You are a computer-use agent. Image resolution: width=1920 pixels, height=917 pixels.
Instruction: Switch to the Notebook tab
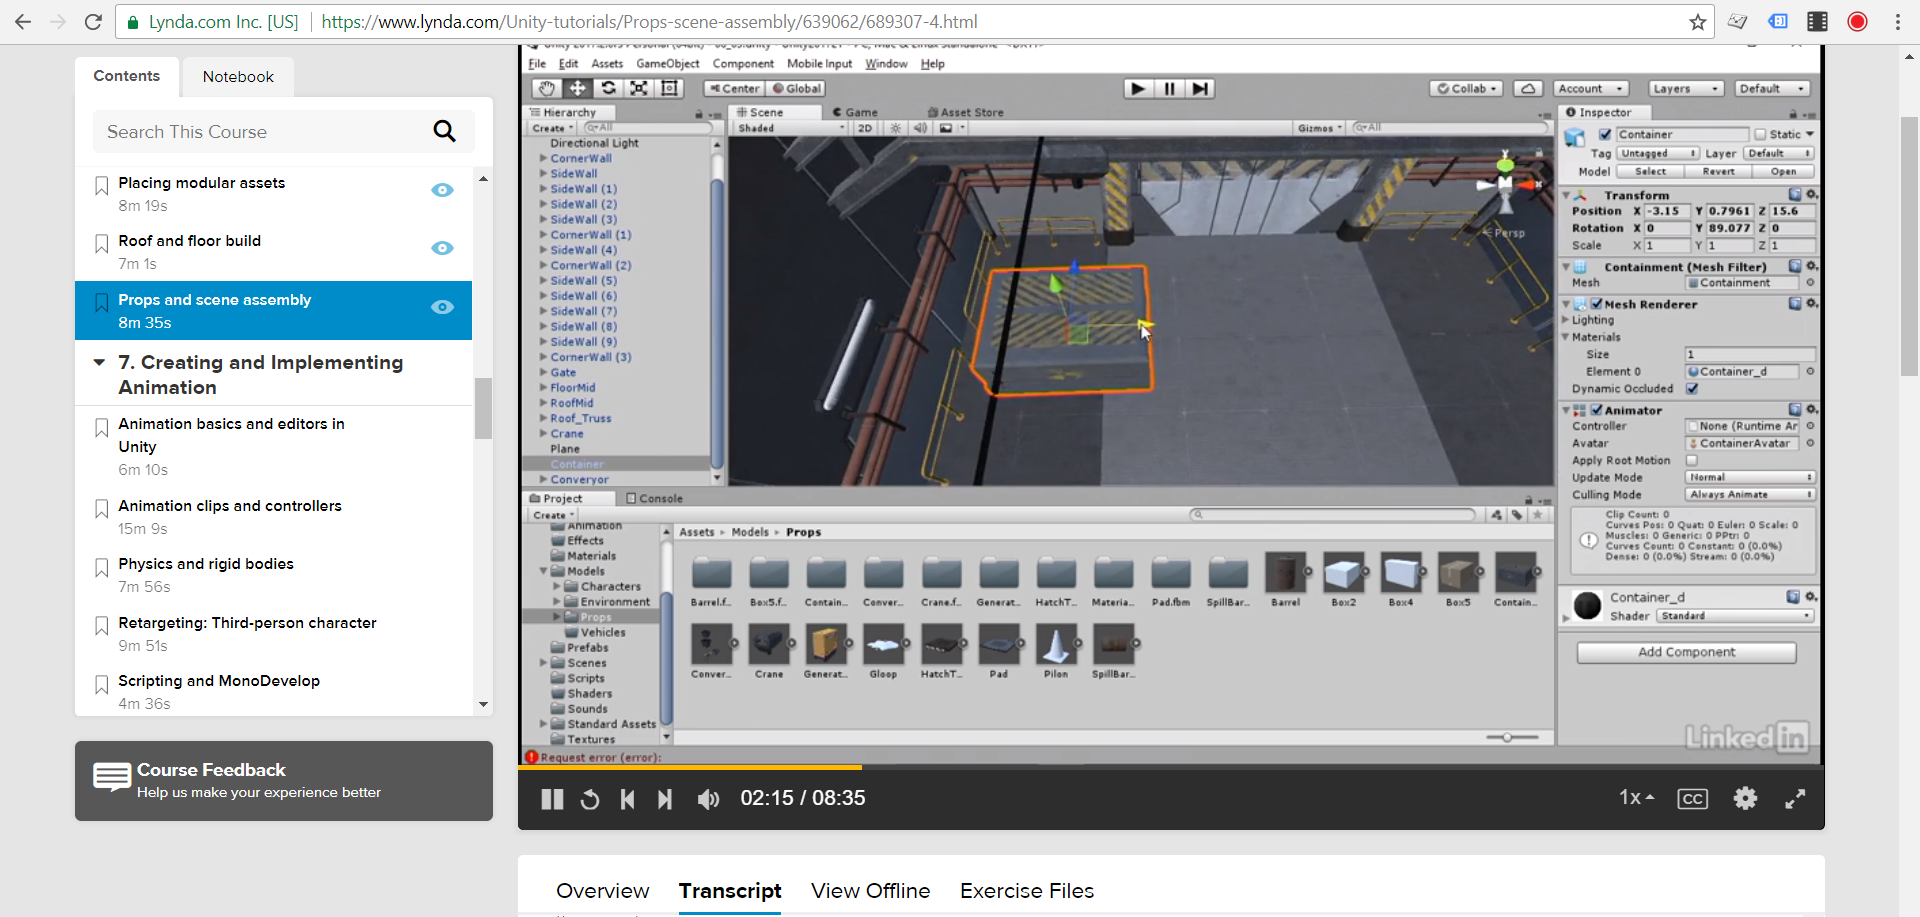(x=238, y=77)
